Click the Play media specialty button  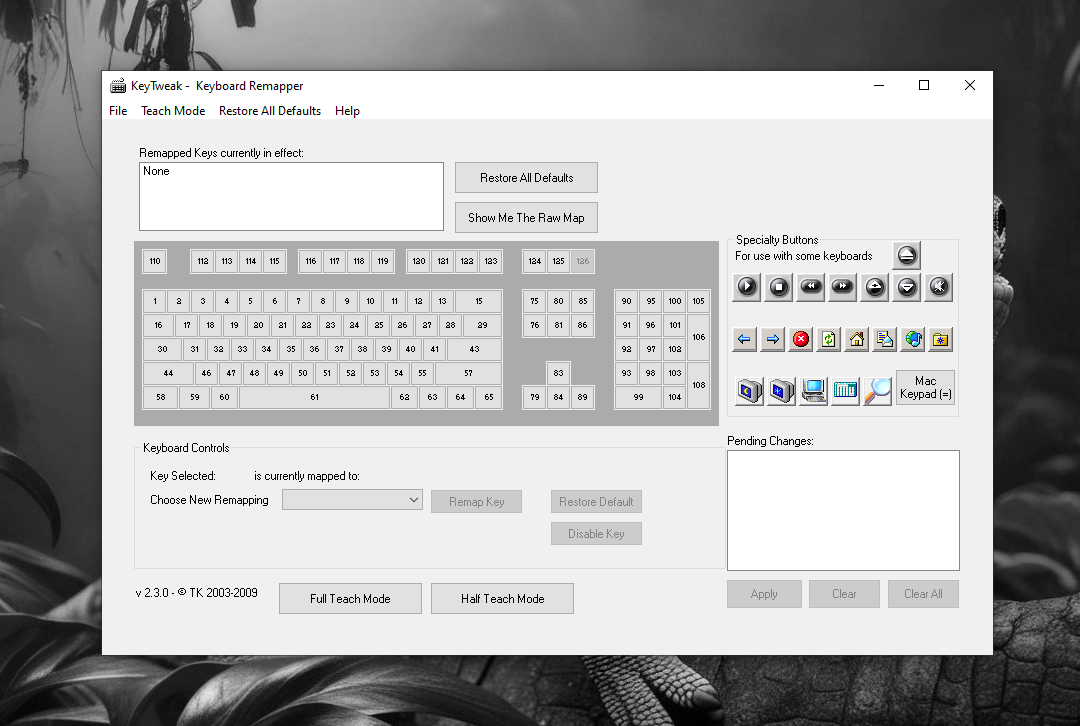tap(747, 288)
